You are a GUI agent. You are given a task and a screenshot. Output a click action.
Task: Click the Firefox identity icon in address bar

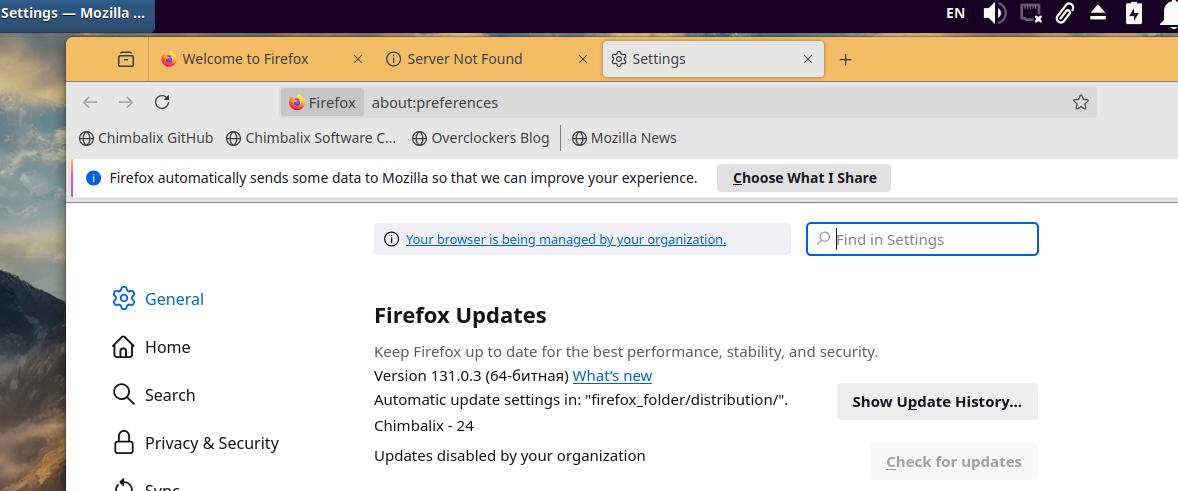pyautogui.click(x=322, y=102)
